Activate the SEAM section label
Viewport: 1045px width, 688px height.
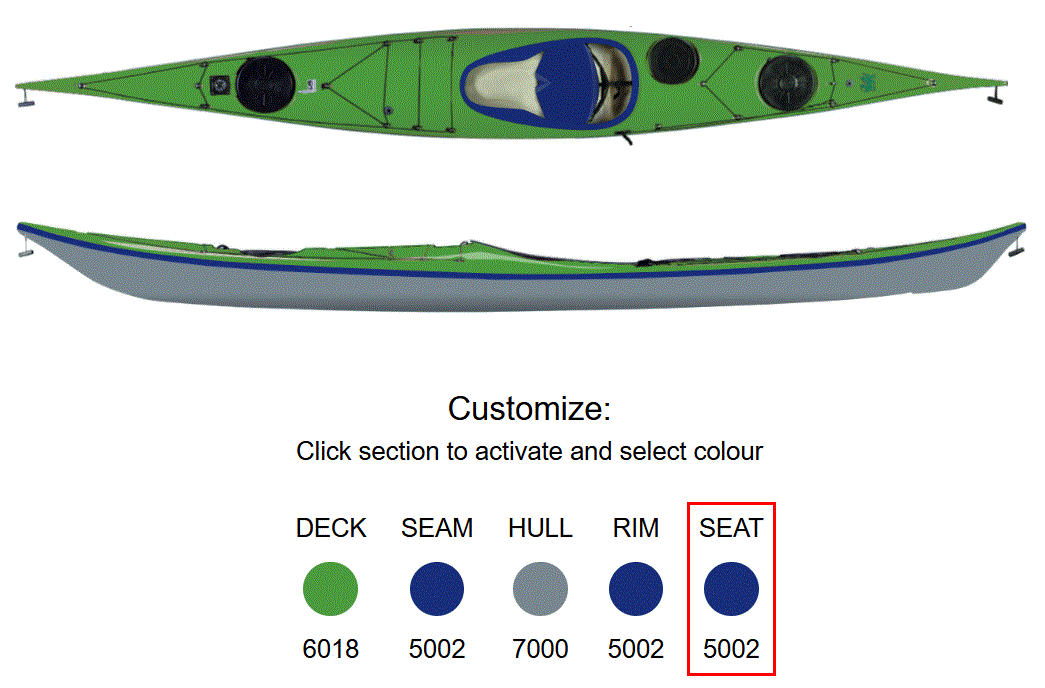pos(436,528)
